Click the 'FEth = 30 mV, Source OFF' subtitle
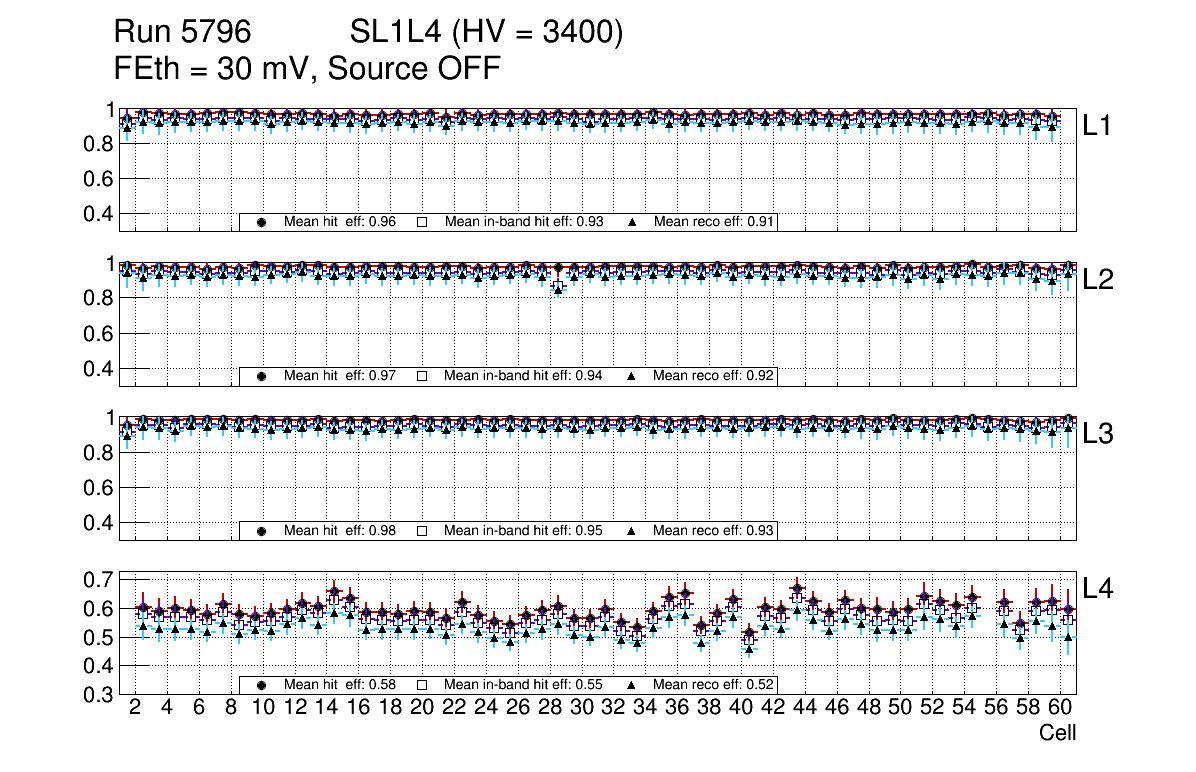1196x772 pixels. coord(307,68)
